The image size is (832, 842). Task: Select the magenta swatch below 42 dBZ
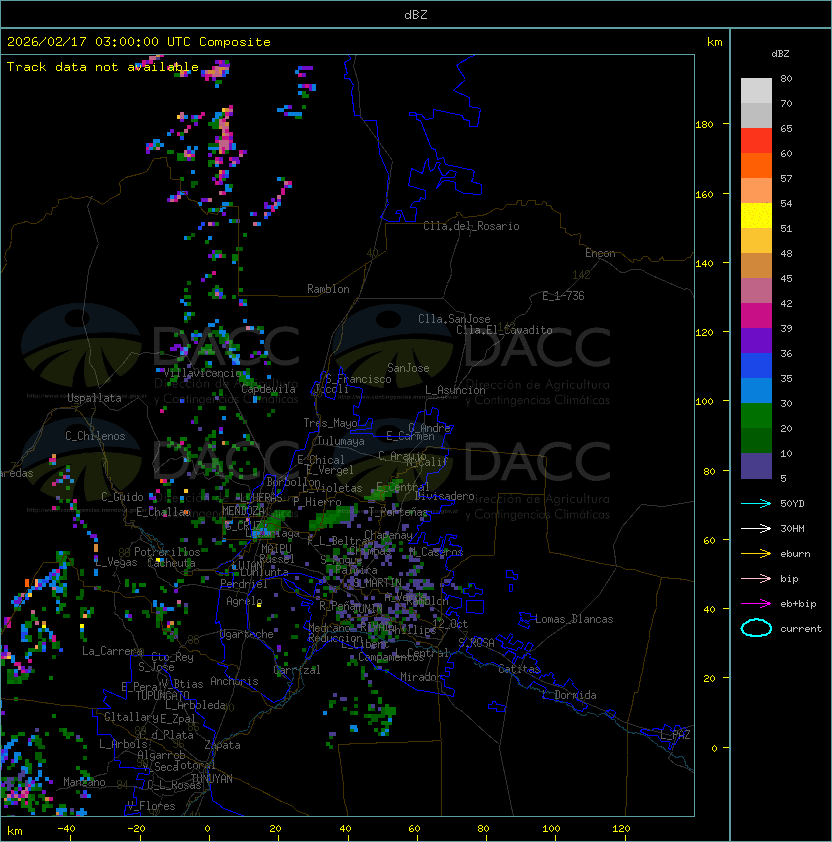[756, 315]
